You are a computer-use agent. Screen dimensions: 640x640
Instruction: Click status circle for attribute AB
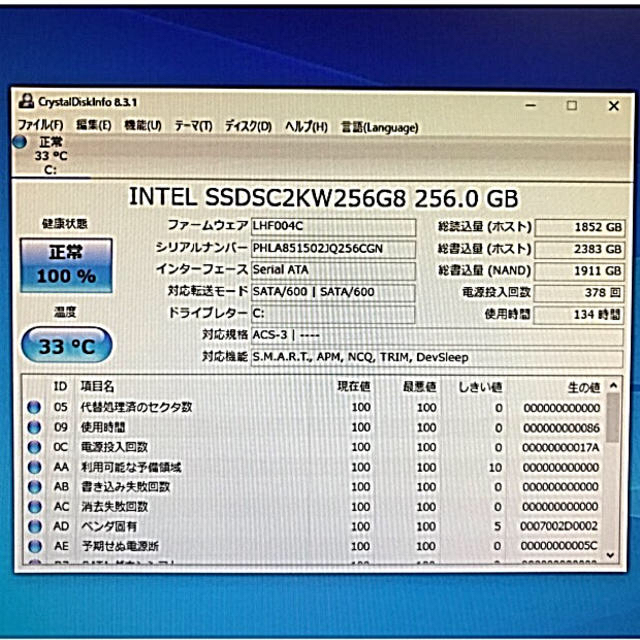[x=34, y=487]
